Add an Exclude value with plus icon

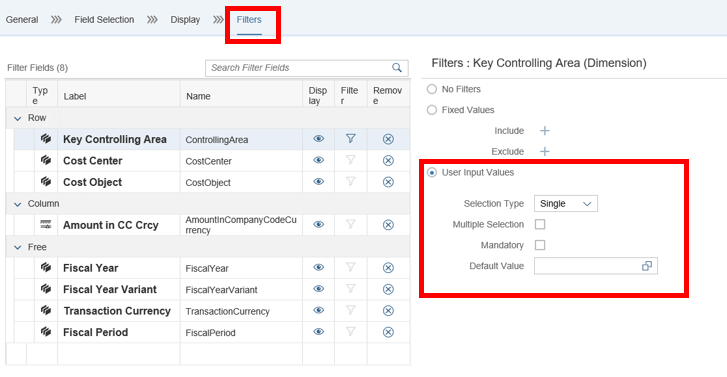tap(545, 152)
